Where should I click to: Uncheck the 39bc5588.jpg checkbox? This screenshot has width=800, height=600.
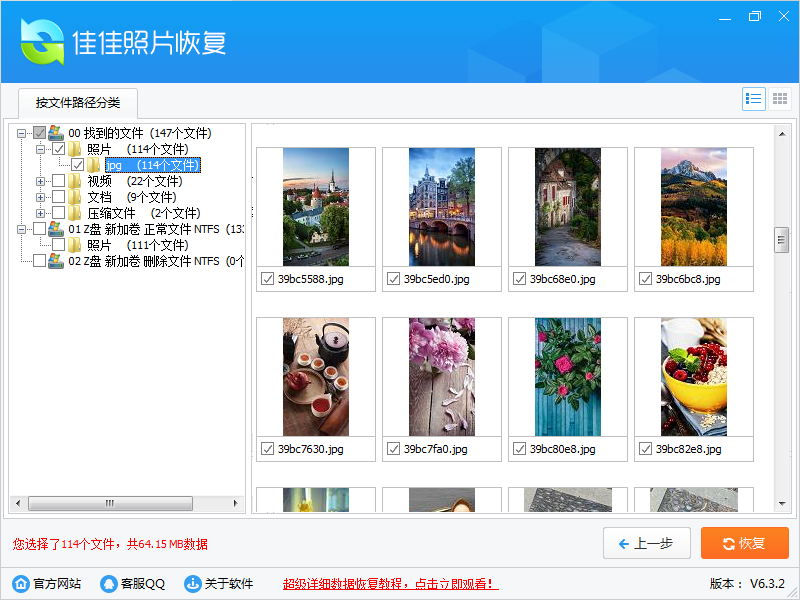[x=267, y=279]
